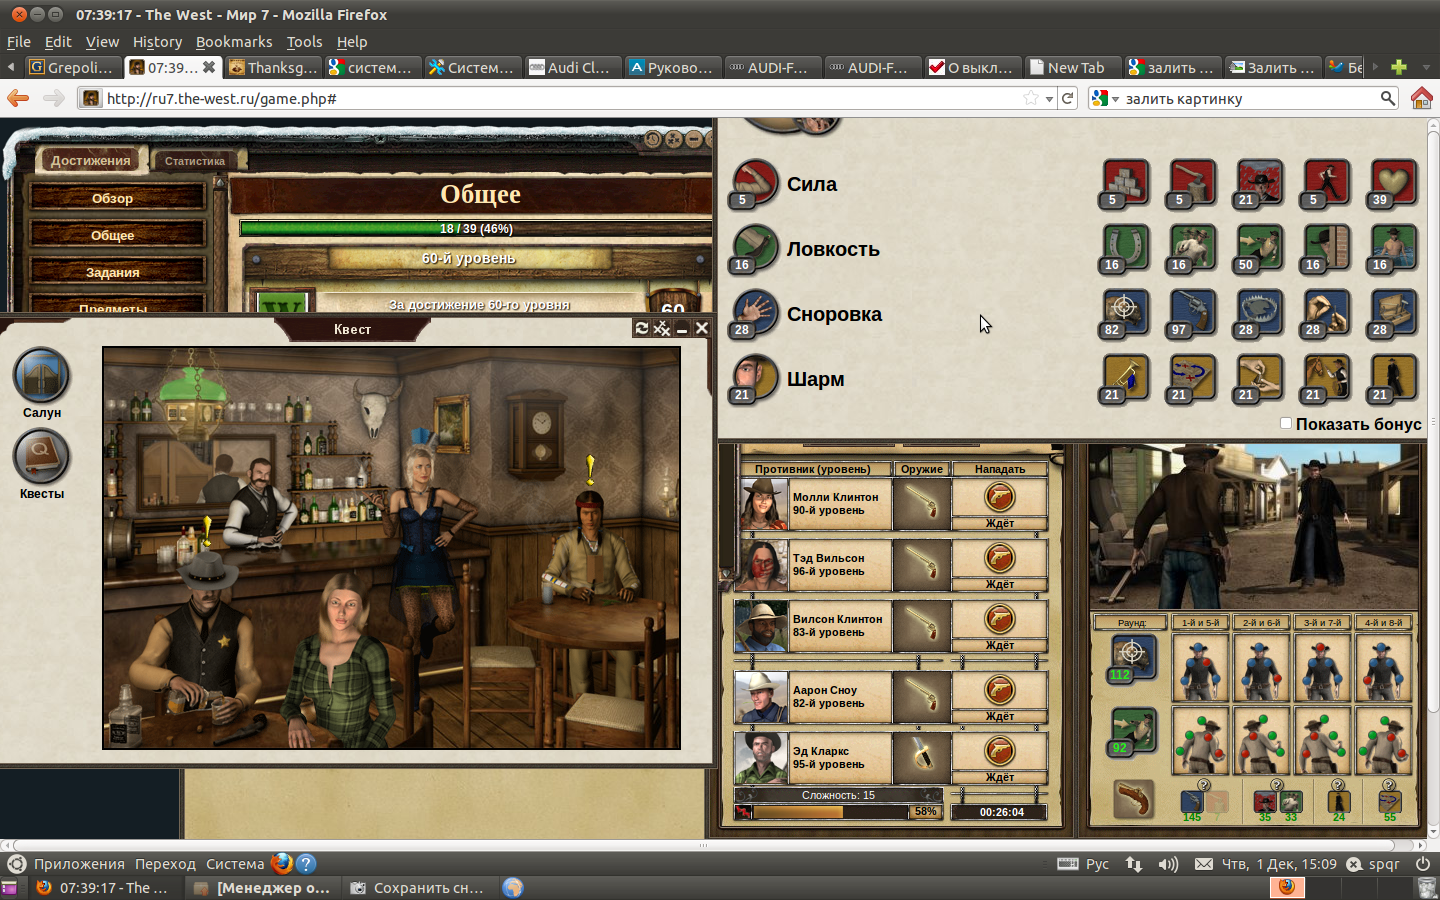
Task: Select the bear trap Setting traps skill
Action: click(x=1259, y=314)
